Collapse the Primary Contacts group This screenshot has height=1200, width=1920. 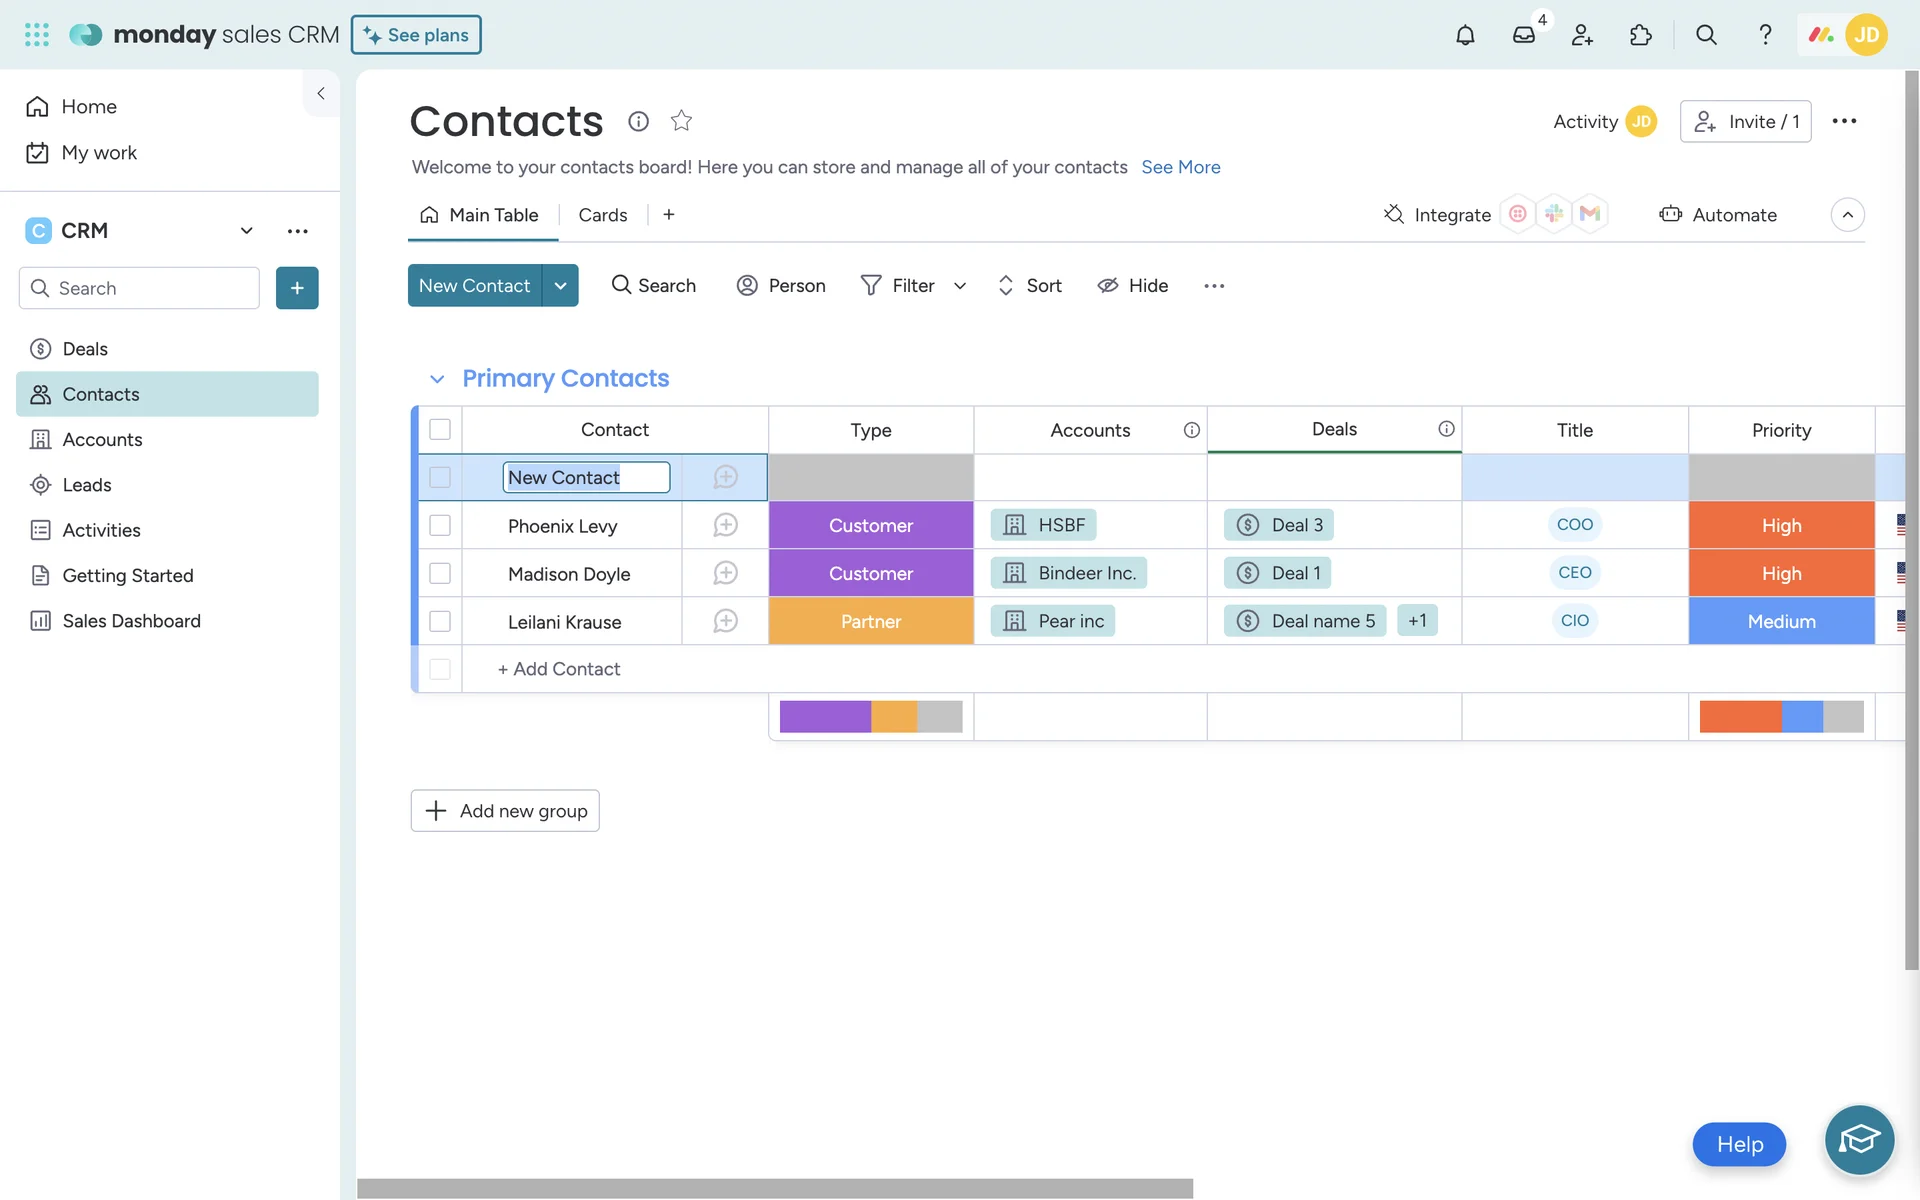click(437, 379)
